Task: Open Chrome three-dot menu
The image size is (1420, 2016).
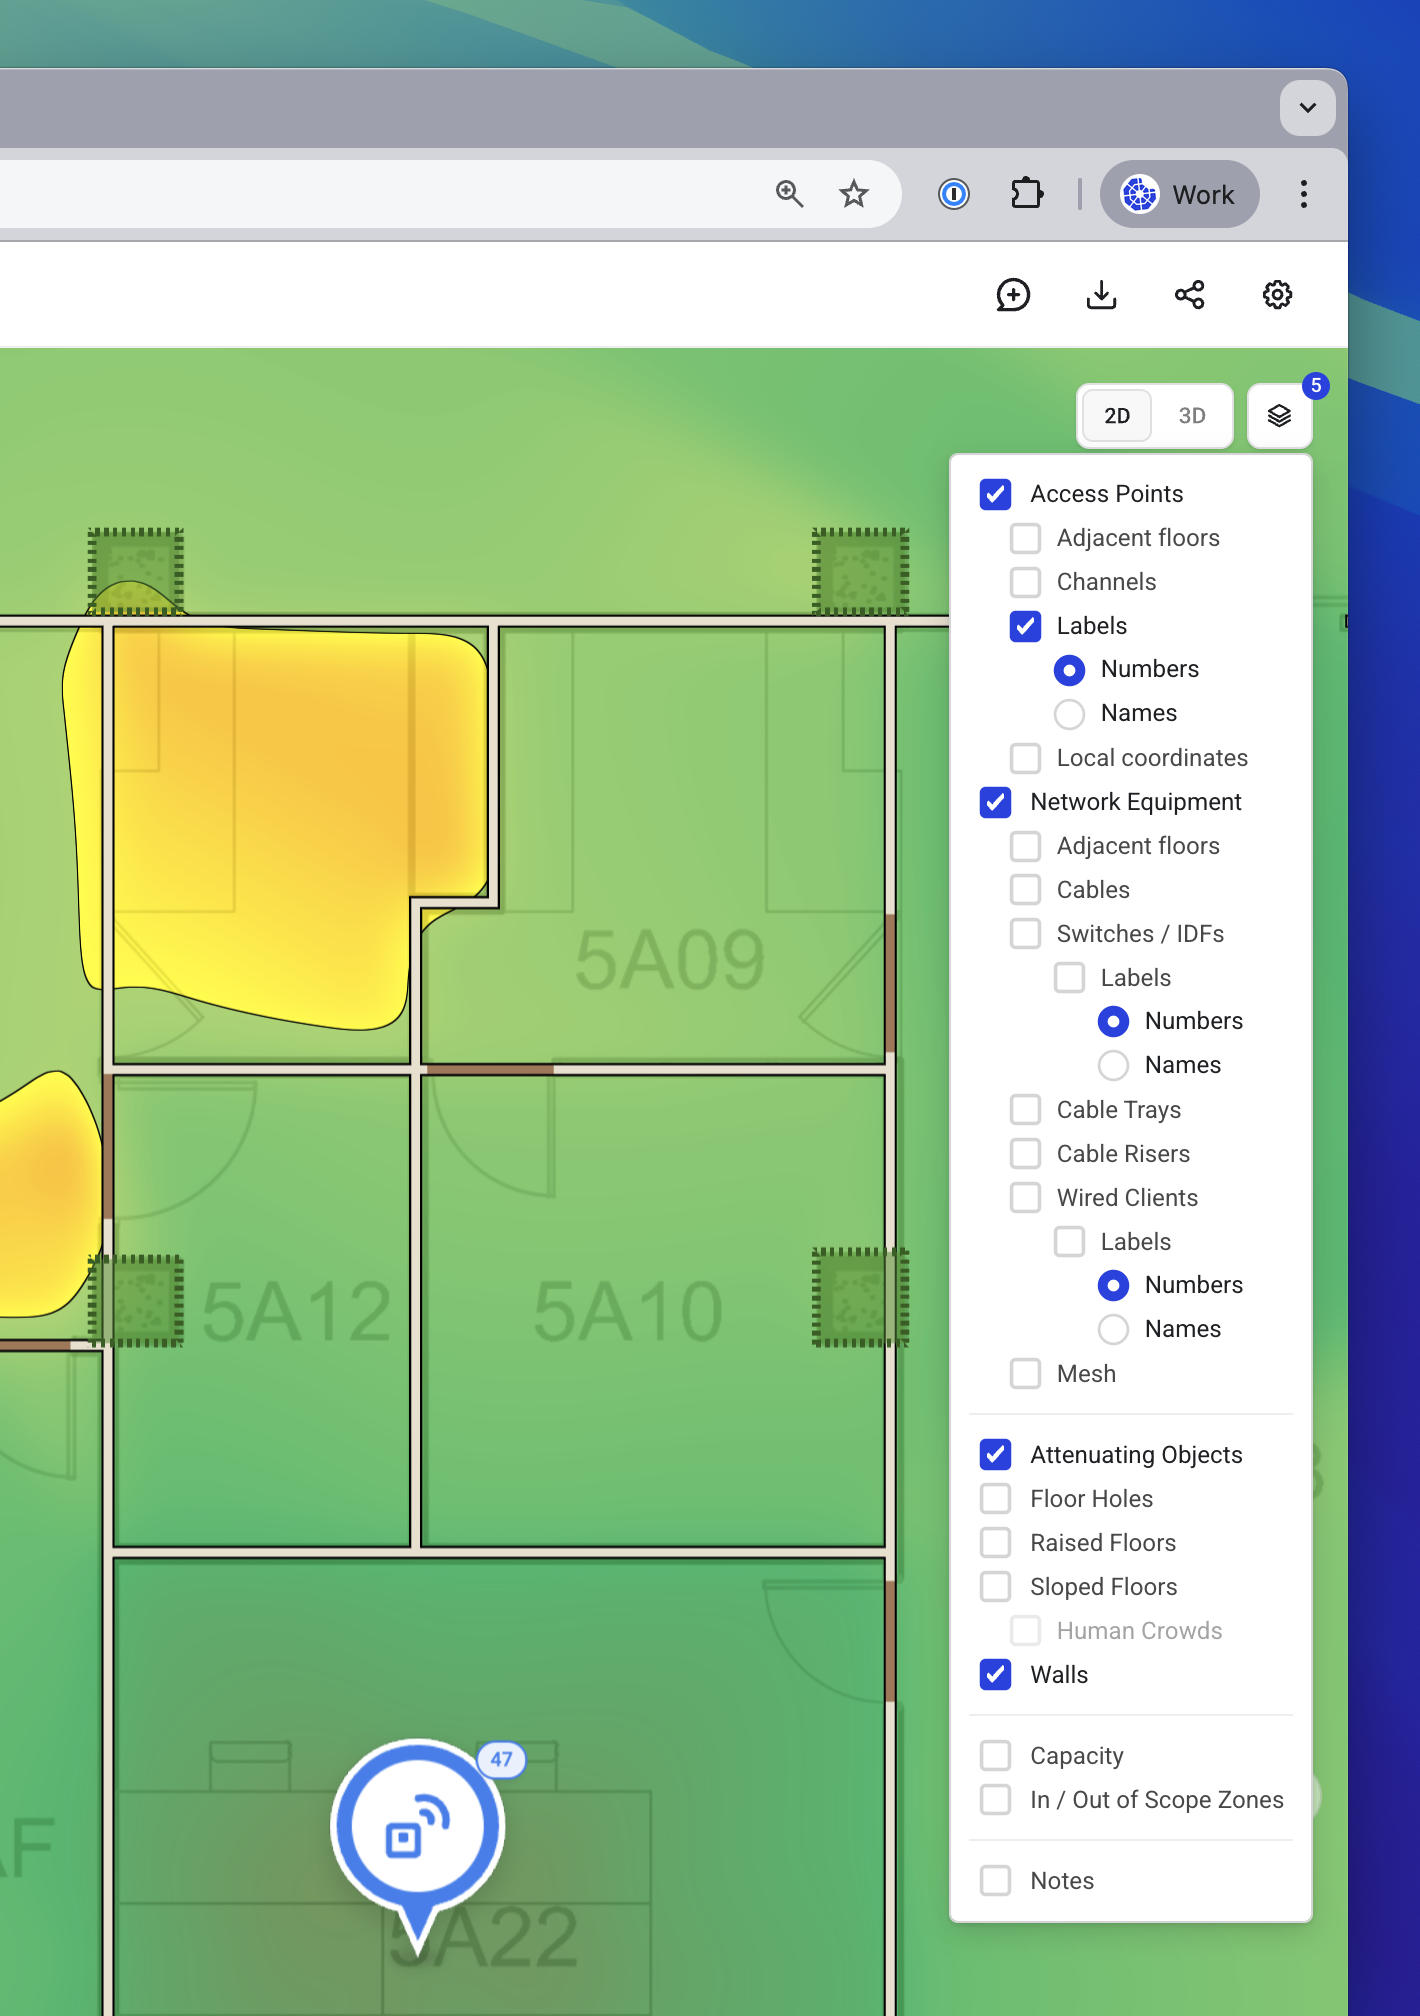Action: (1303, 194)
